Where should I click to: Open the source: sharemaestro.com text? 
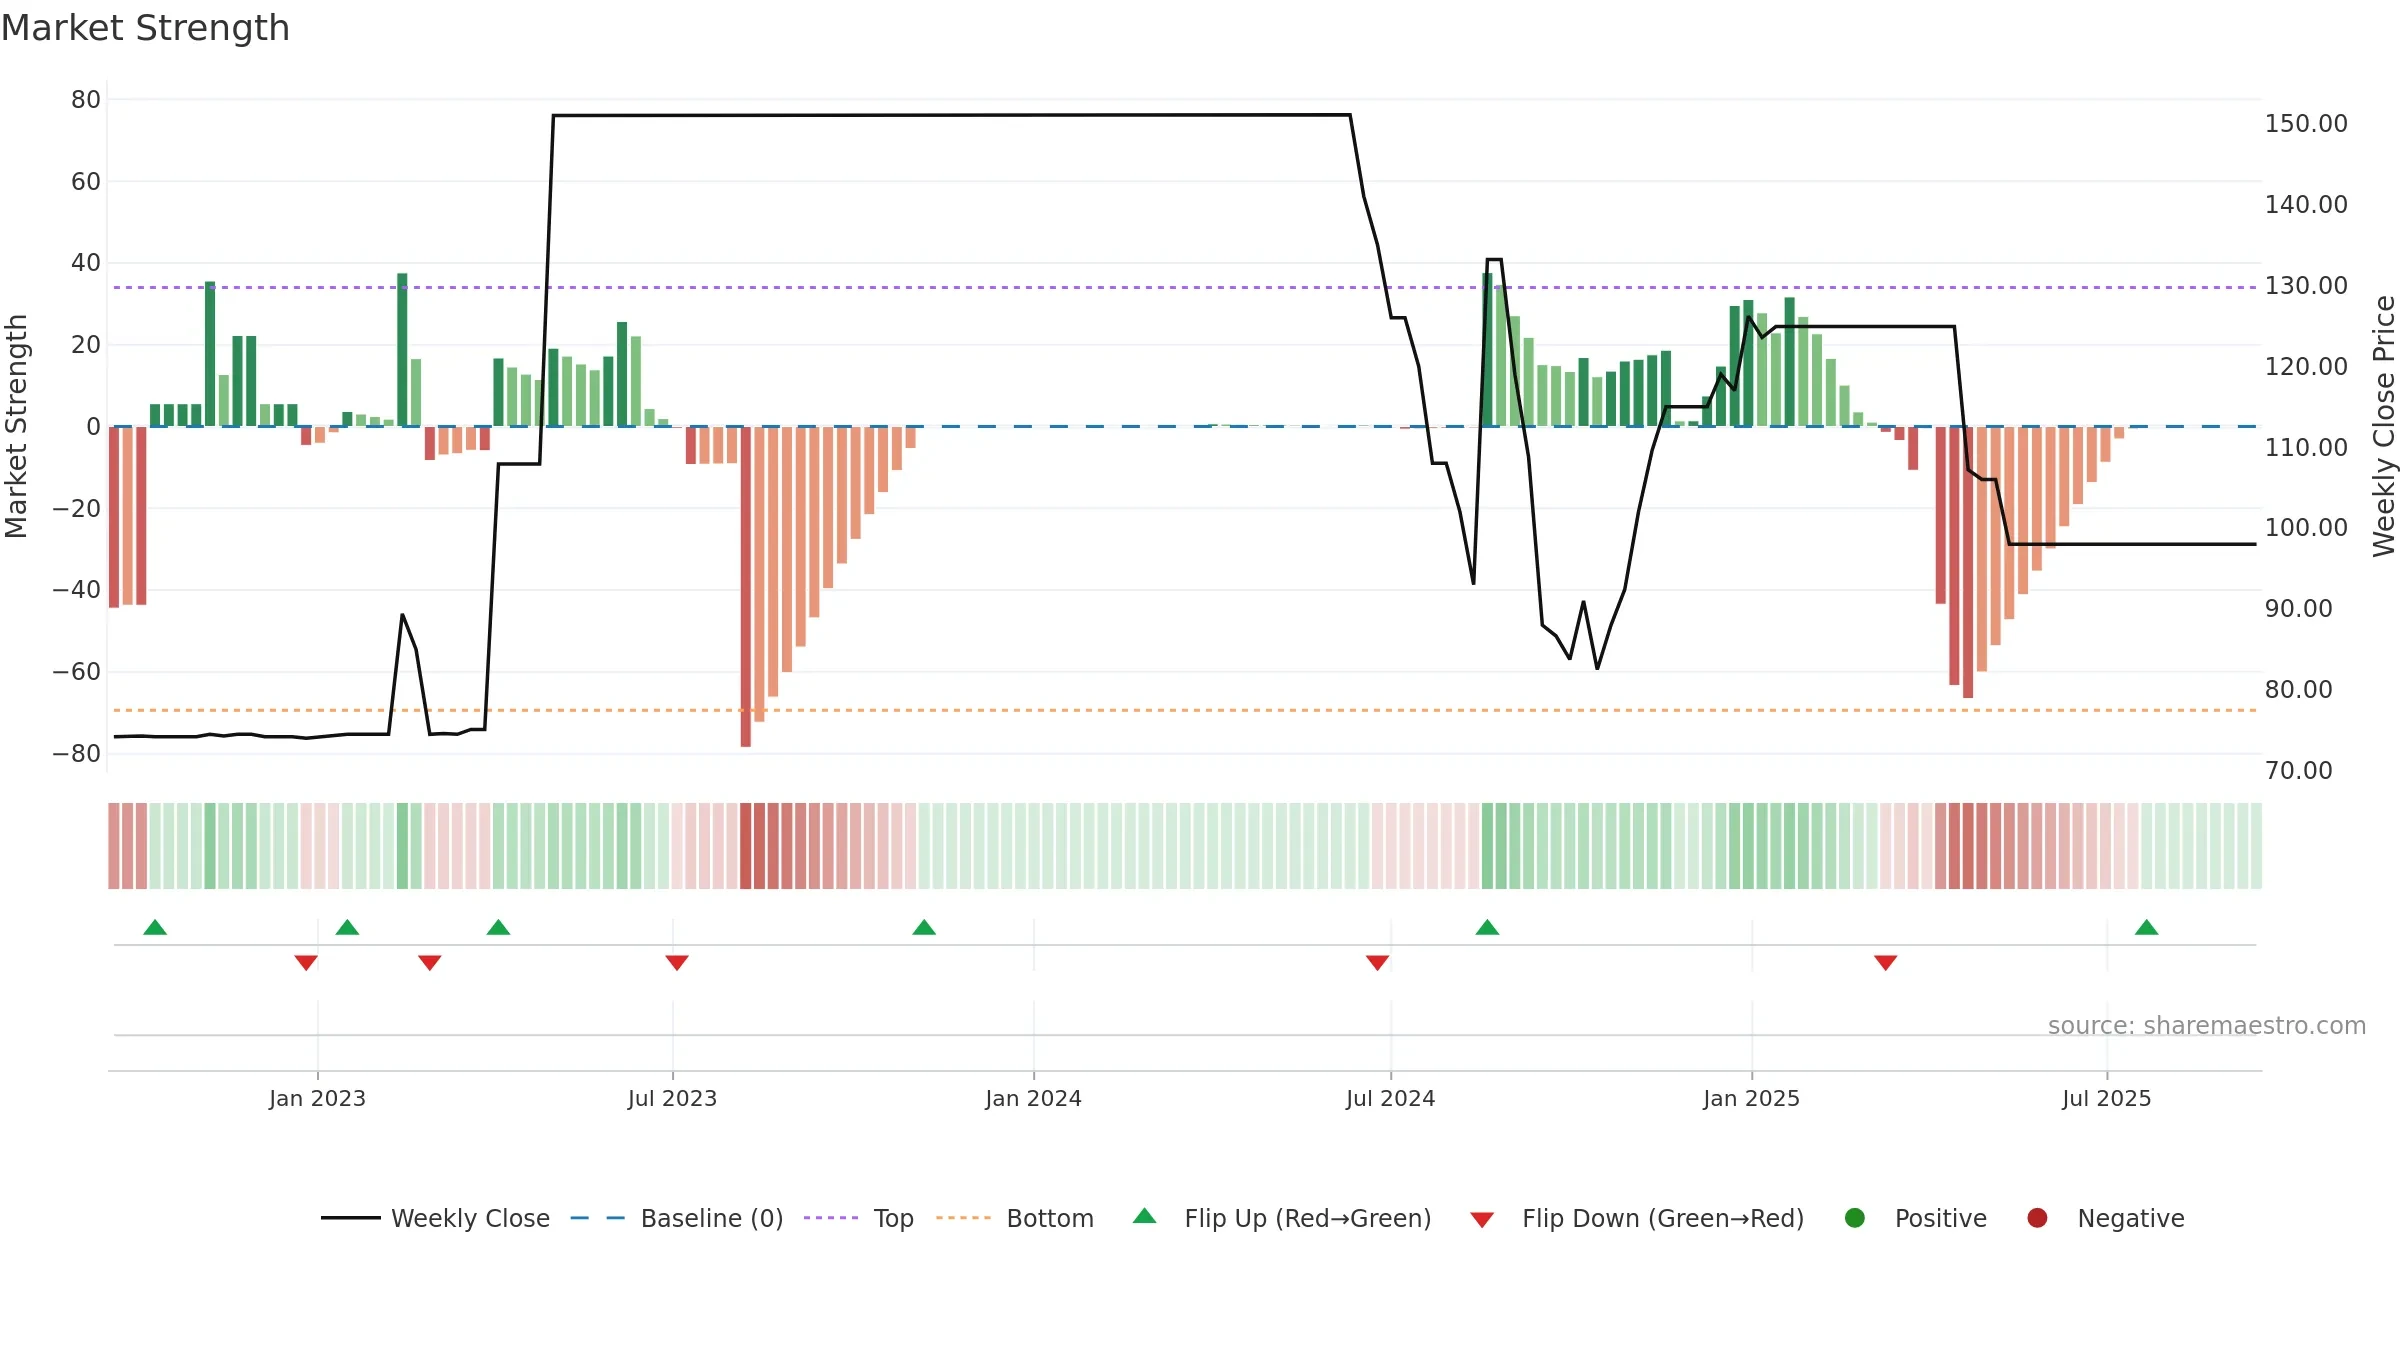point(2207,1026)
